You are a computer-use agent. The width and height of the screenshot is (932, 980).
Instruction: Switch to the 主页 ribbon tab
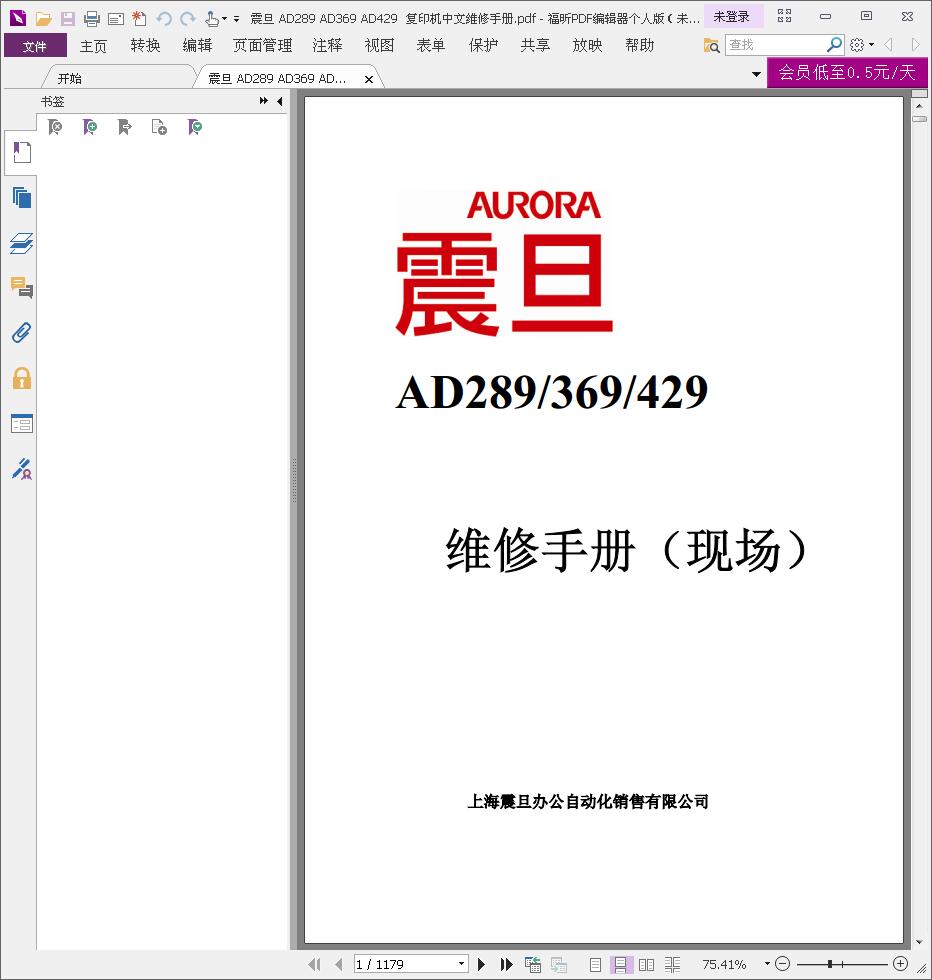click(x=93, y=46)
